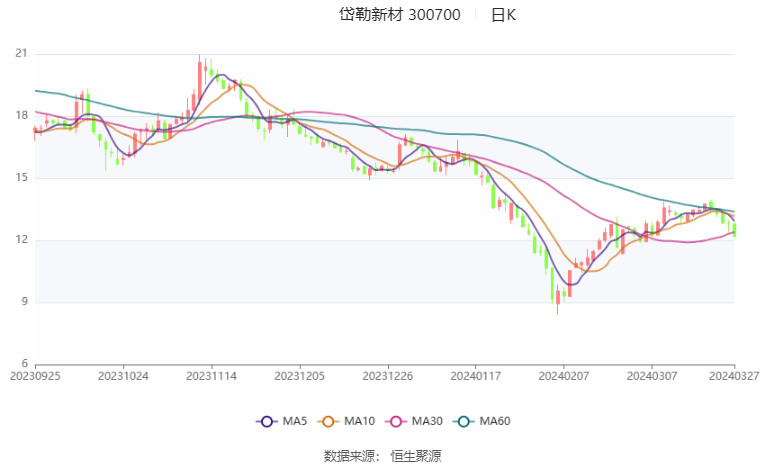Toggle the MA60 legend series
This screenshot has width=765, height=465.
tap(482, 421)
